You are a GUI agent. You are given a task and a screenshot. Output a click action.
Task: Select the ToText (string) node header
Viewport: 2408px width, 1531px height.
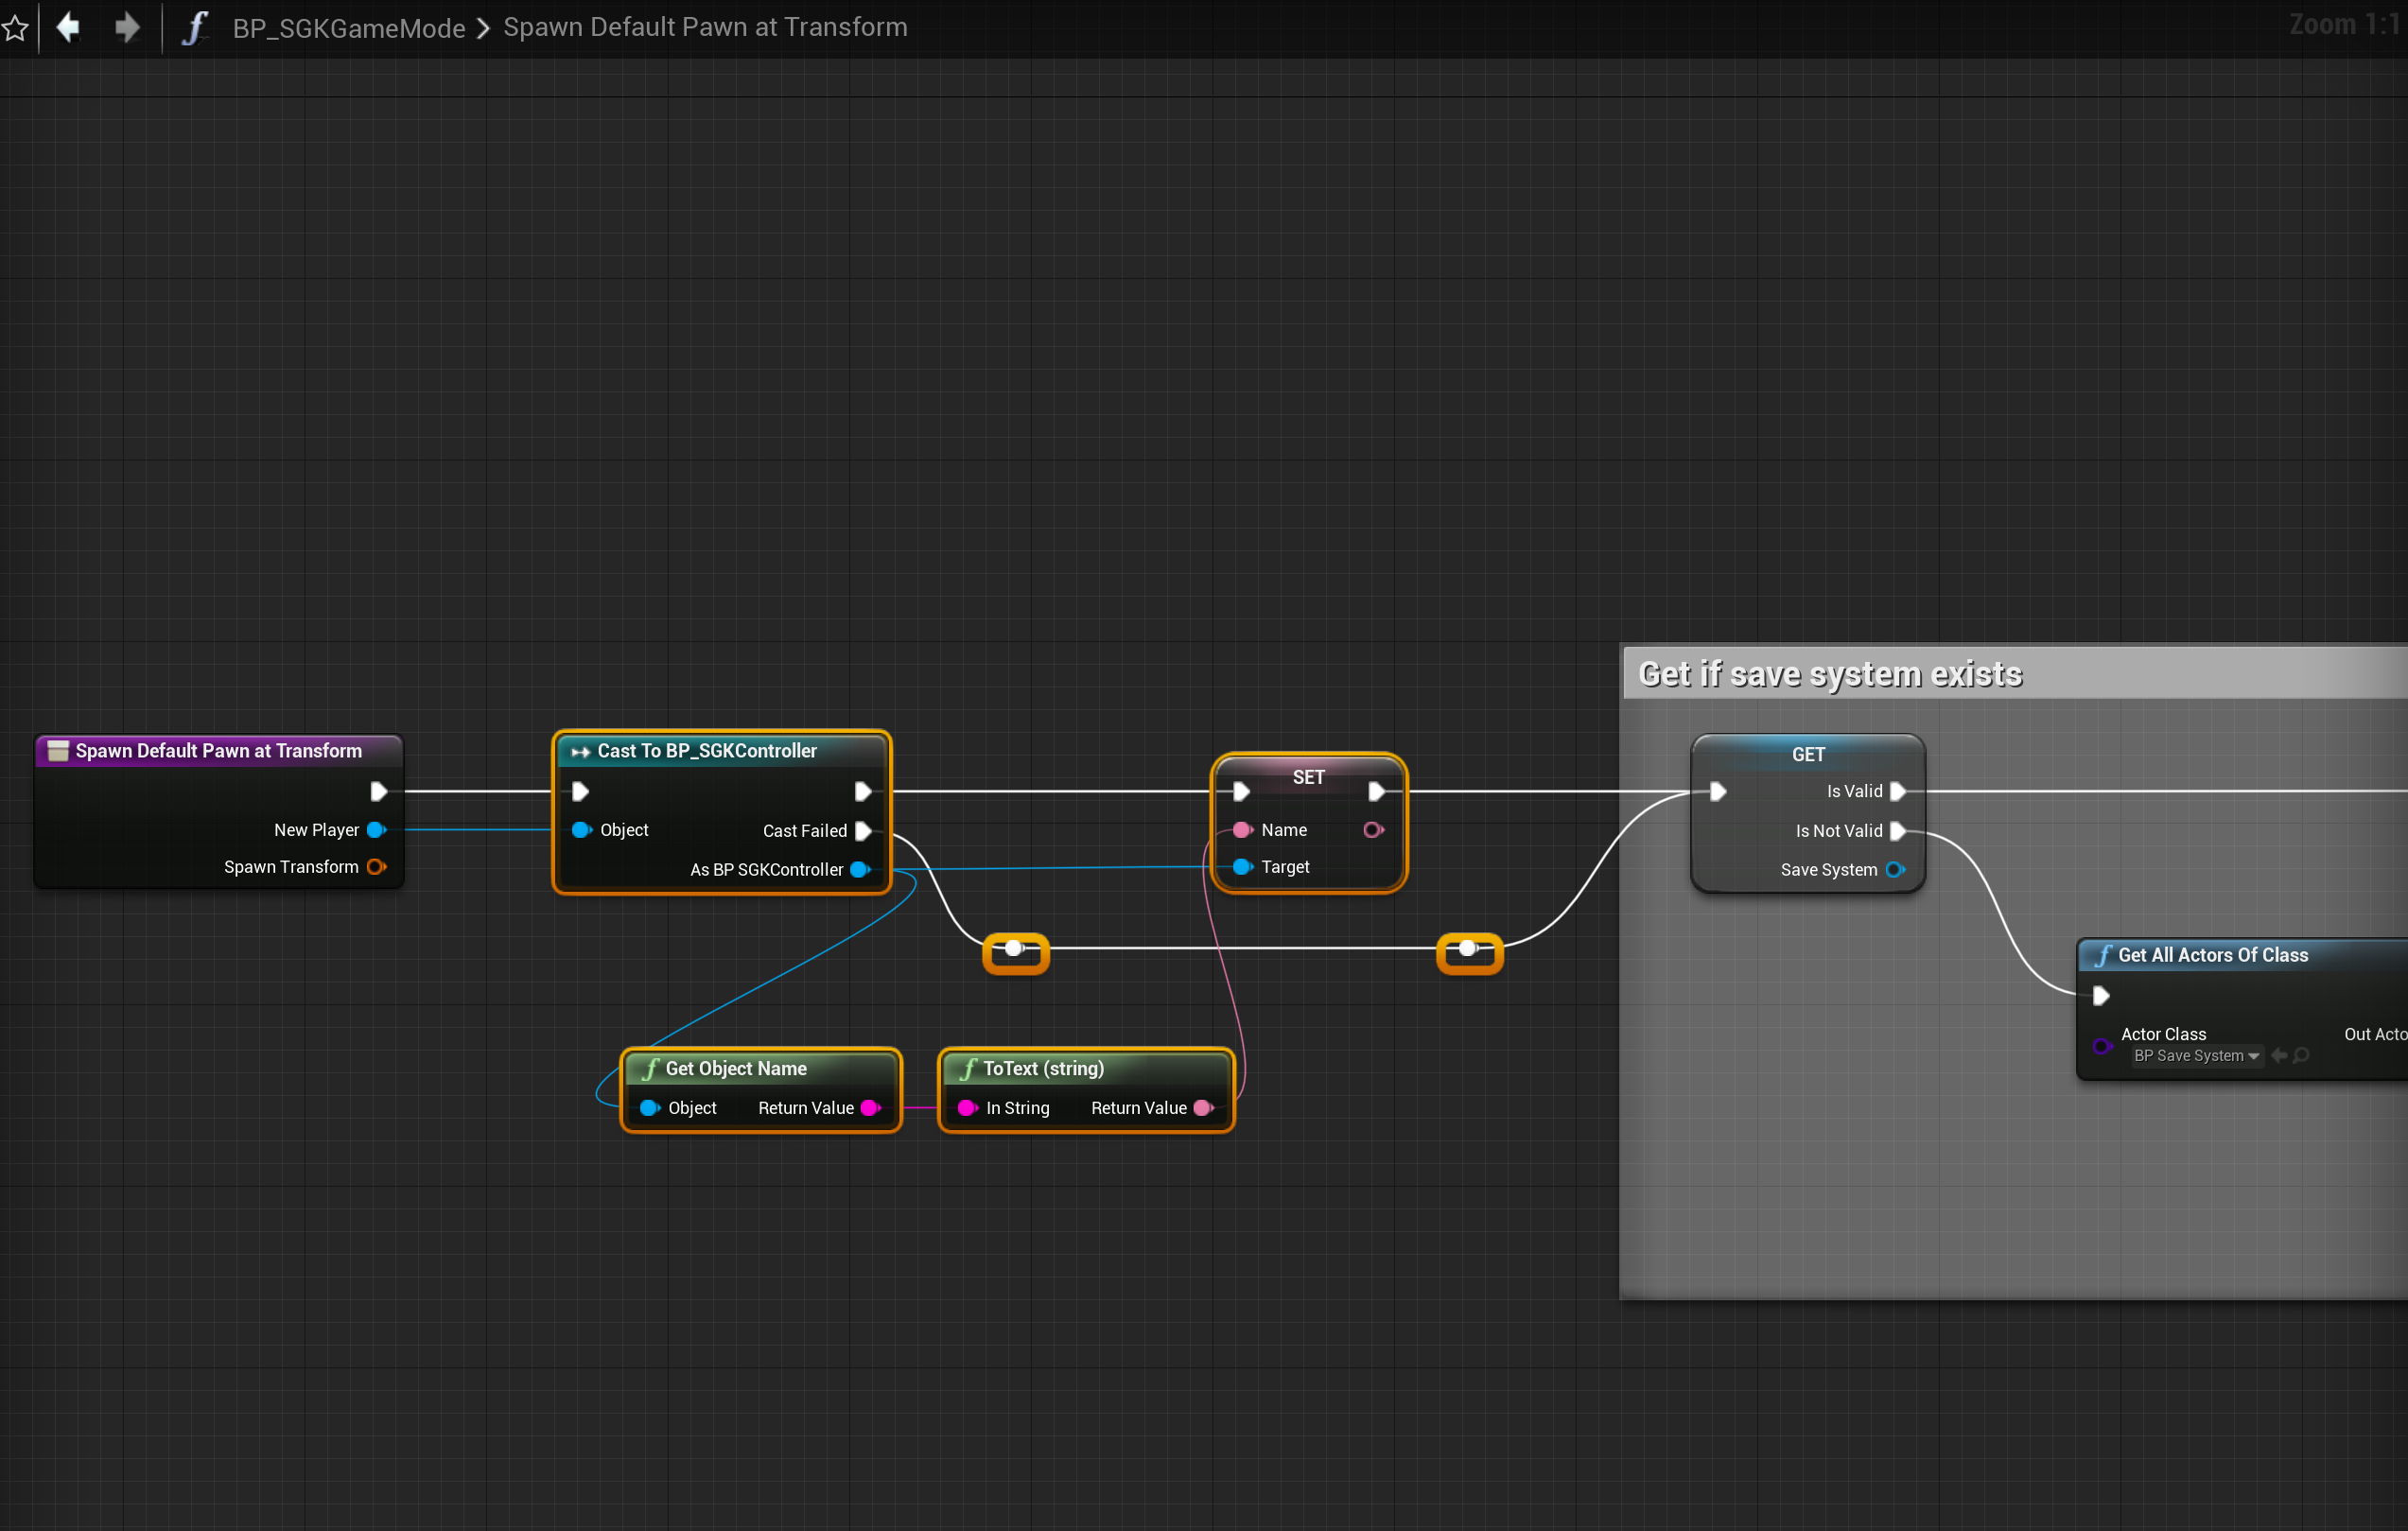[1043, 1068]
